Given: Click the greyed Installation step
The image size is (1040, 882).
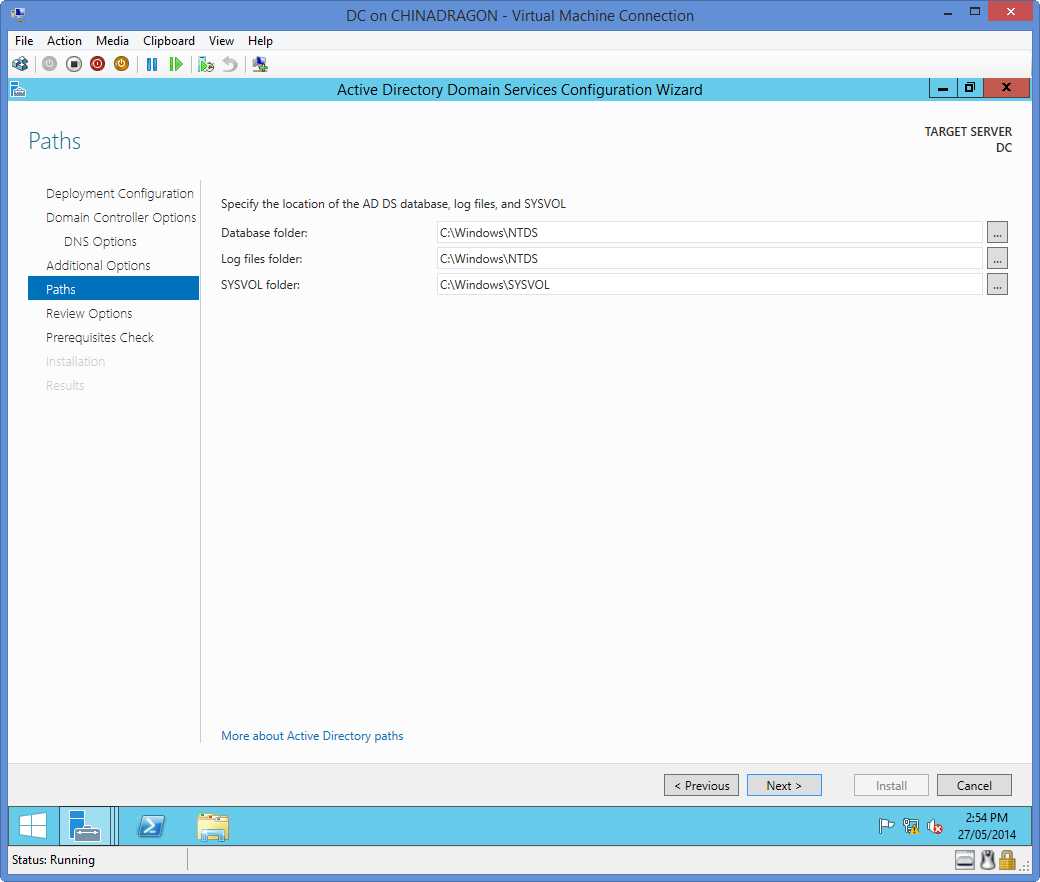Looking at the screenshot, I should click(75, 361).
